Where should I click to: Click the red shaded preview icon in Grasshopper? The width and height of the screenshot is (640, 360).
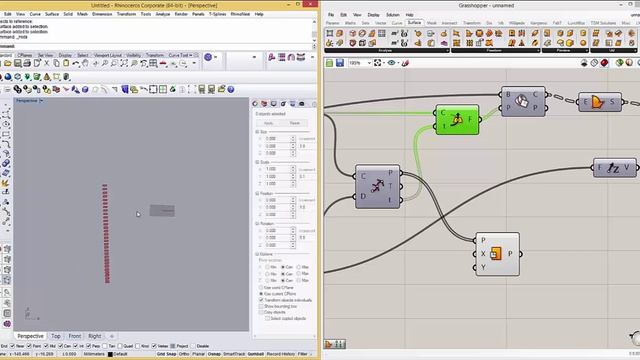pos(604,63)
